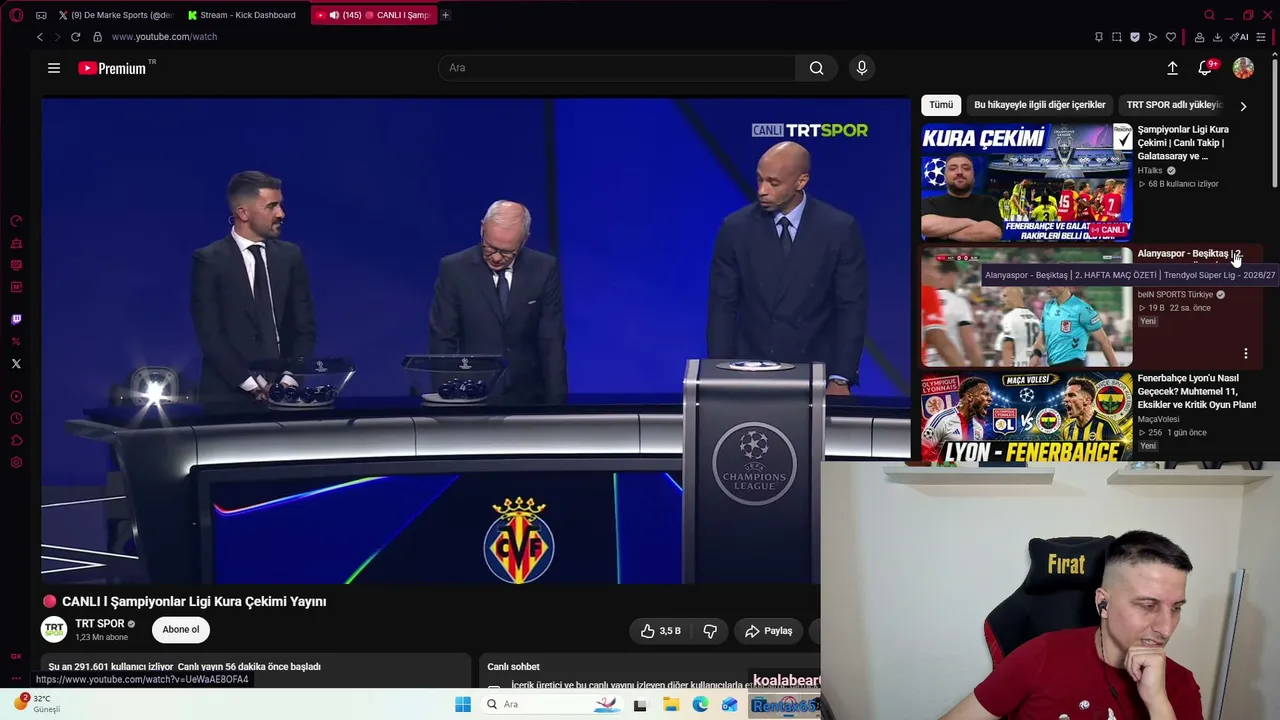The width and height of the screenshot is (1280, 720).
Task: Open the TRT SPOR channel name link
Action: pos(100,624)
